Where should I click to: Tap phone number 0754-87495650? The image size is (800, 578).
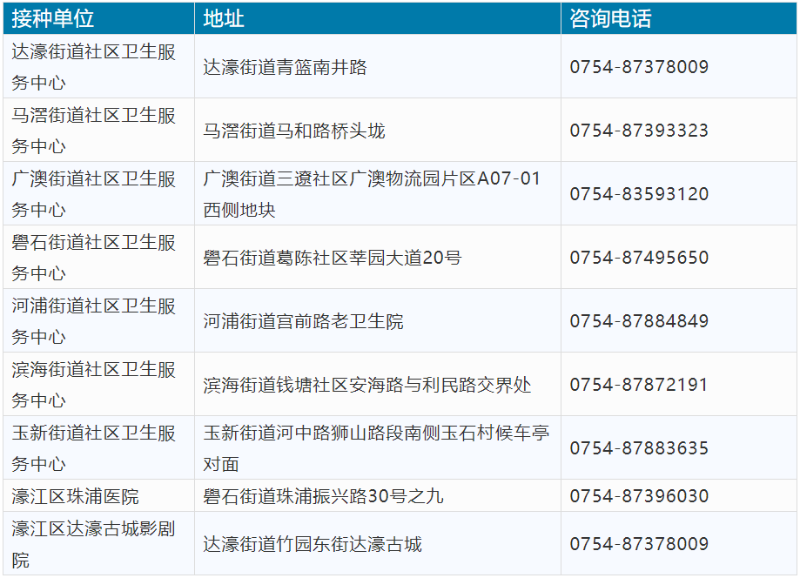tap(639, 258)
